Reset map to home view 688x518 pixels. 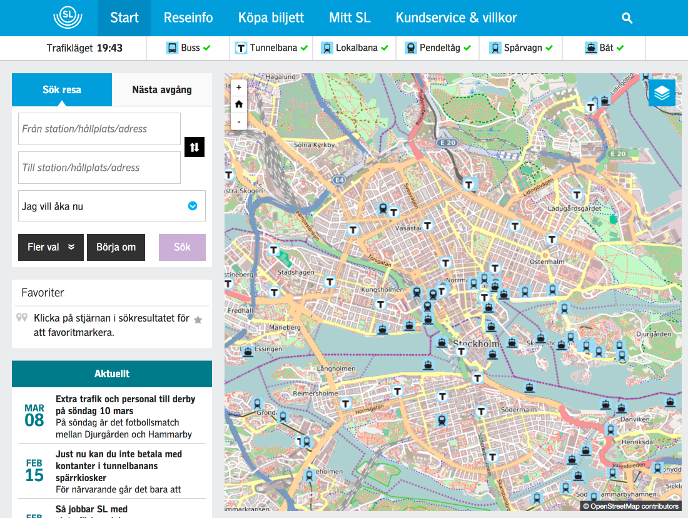click(x=238, y=104)
